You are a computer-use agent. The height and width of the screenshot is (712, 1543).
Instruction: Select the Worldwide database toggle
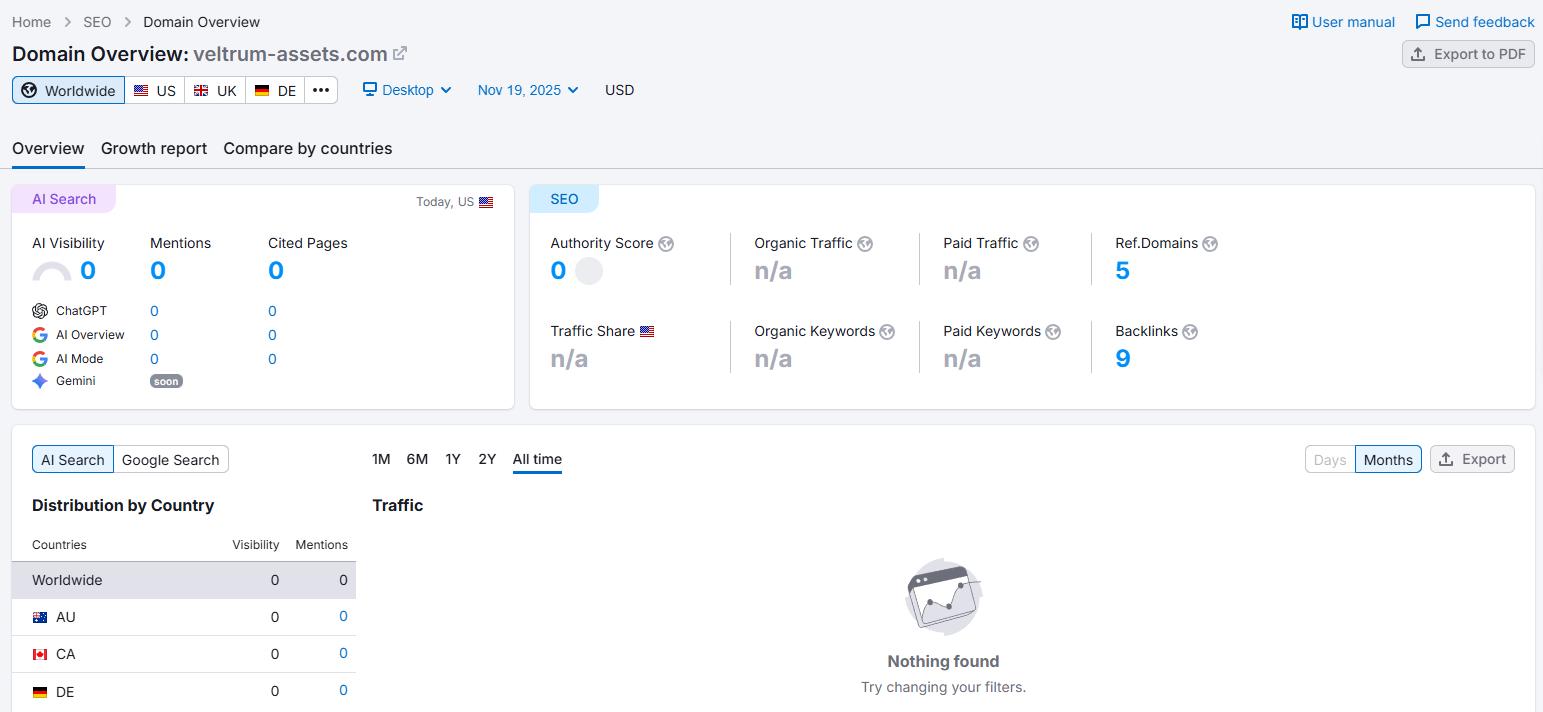point(68,90)
